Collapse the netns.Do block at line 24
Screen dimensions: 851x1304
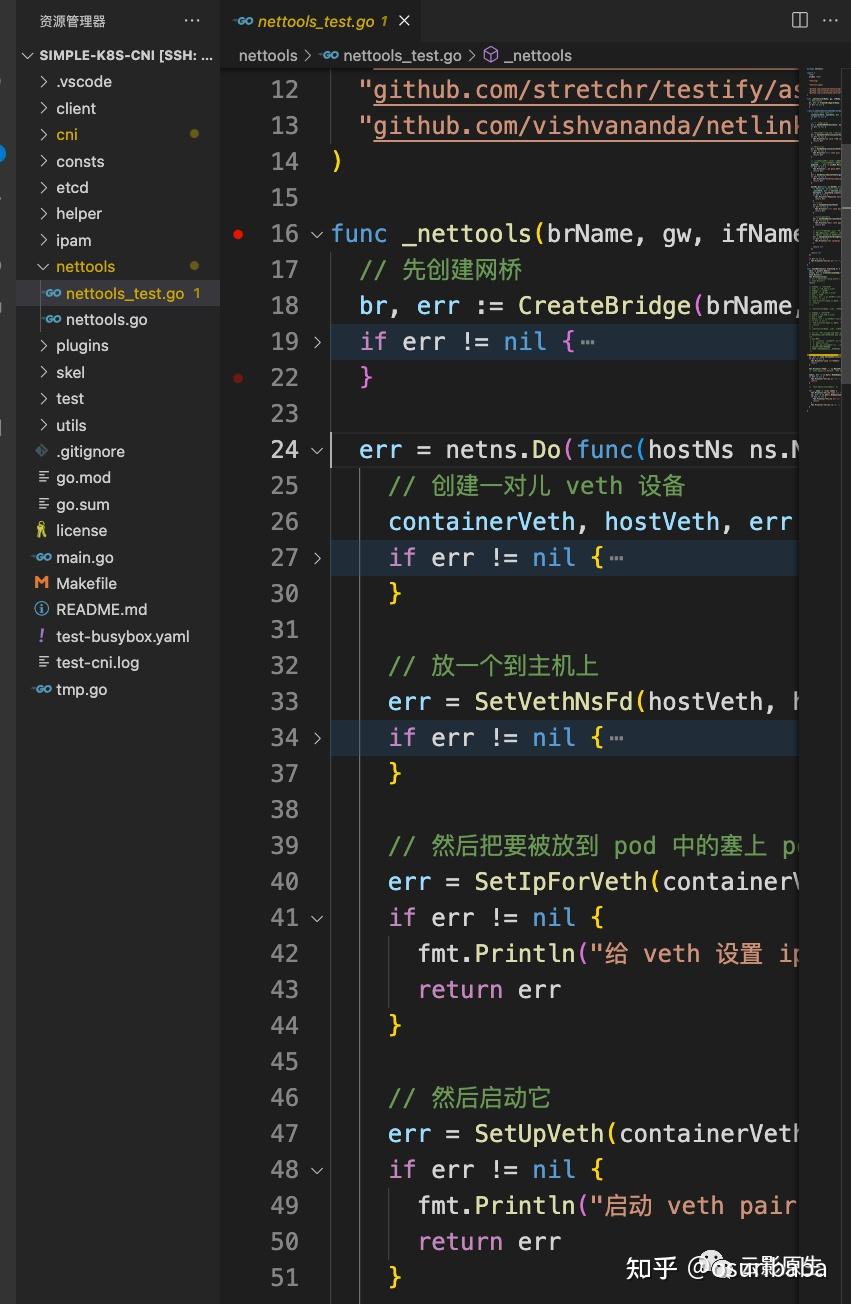318,450
